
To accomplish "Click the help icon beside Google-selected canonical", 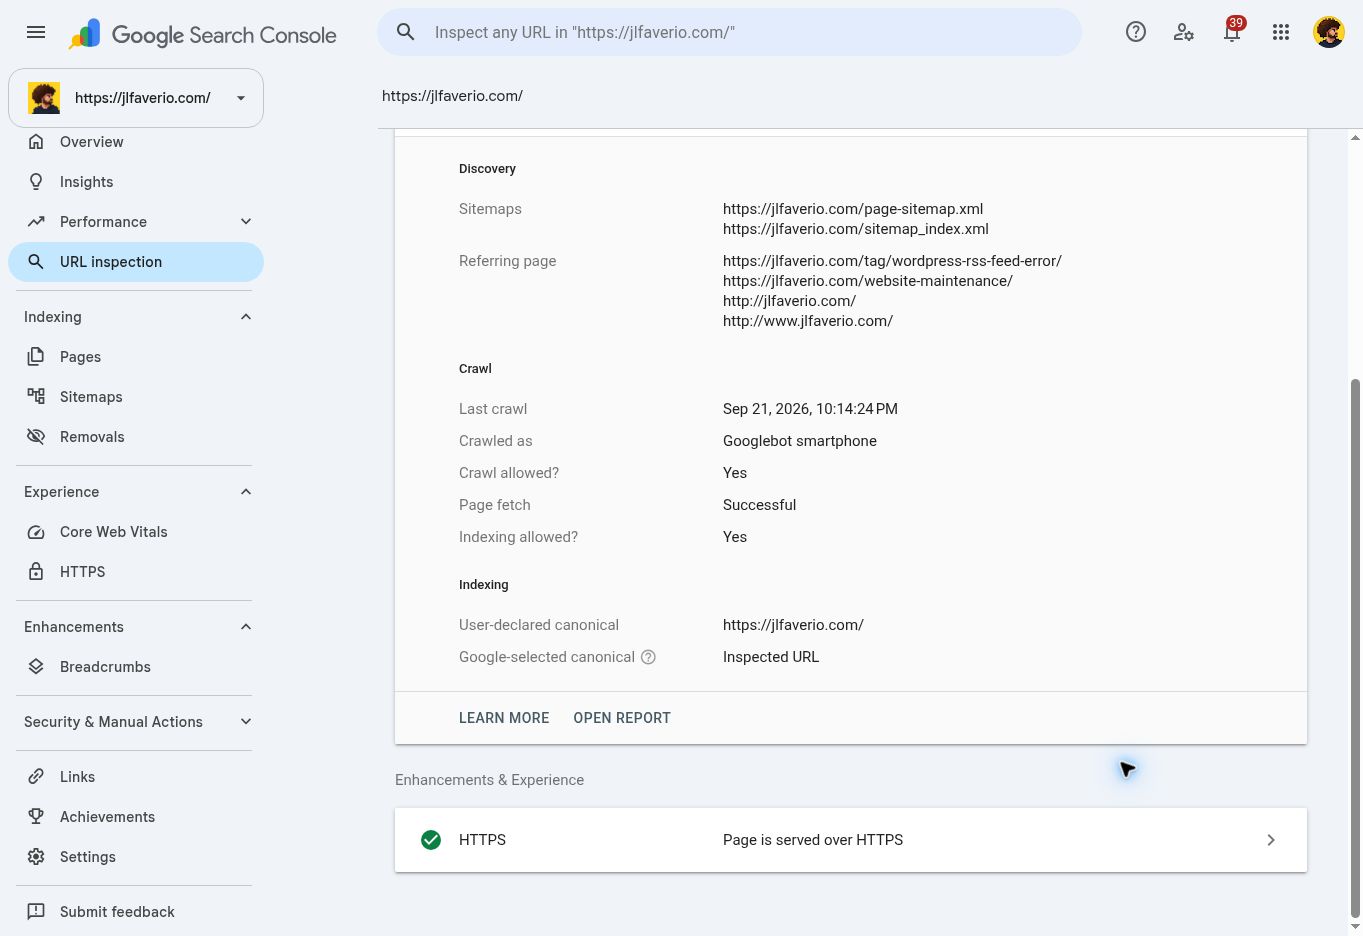I will point(648,657).
